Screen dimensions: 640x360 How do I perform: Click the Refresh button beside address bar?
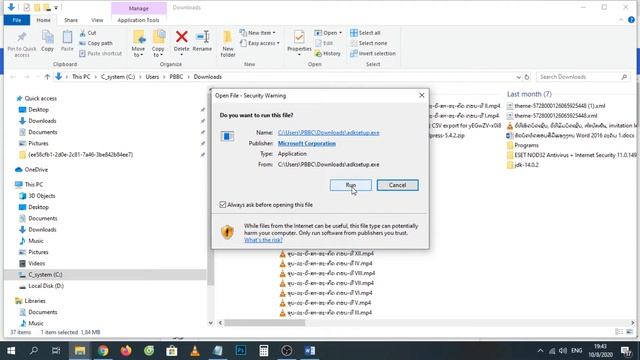527,77
